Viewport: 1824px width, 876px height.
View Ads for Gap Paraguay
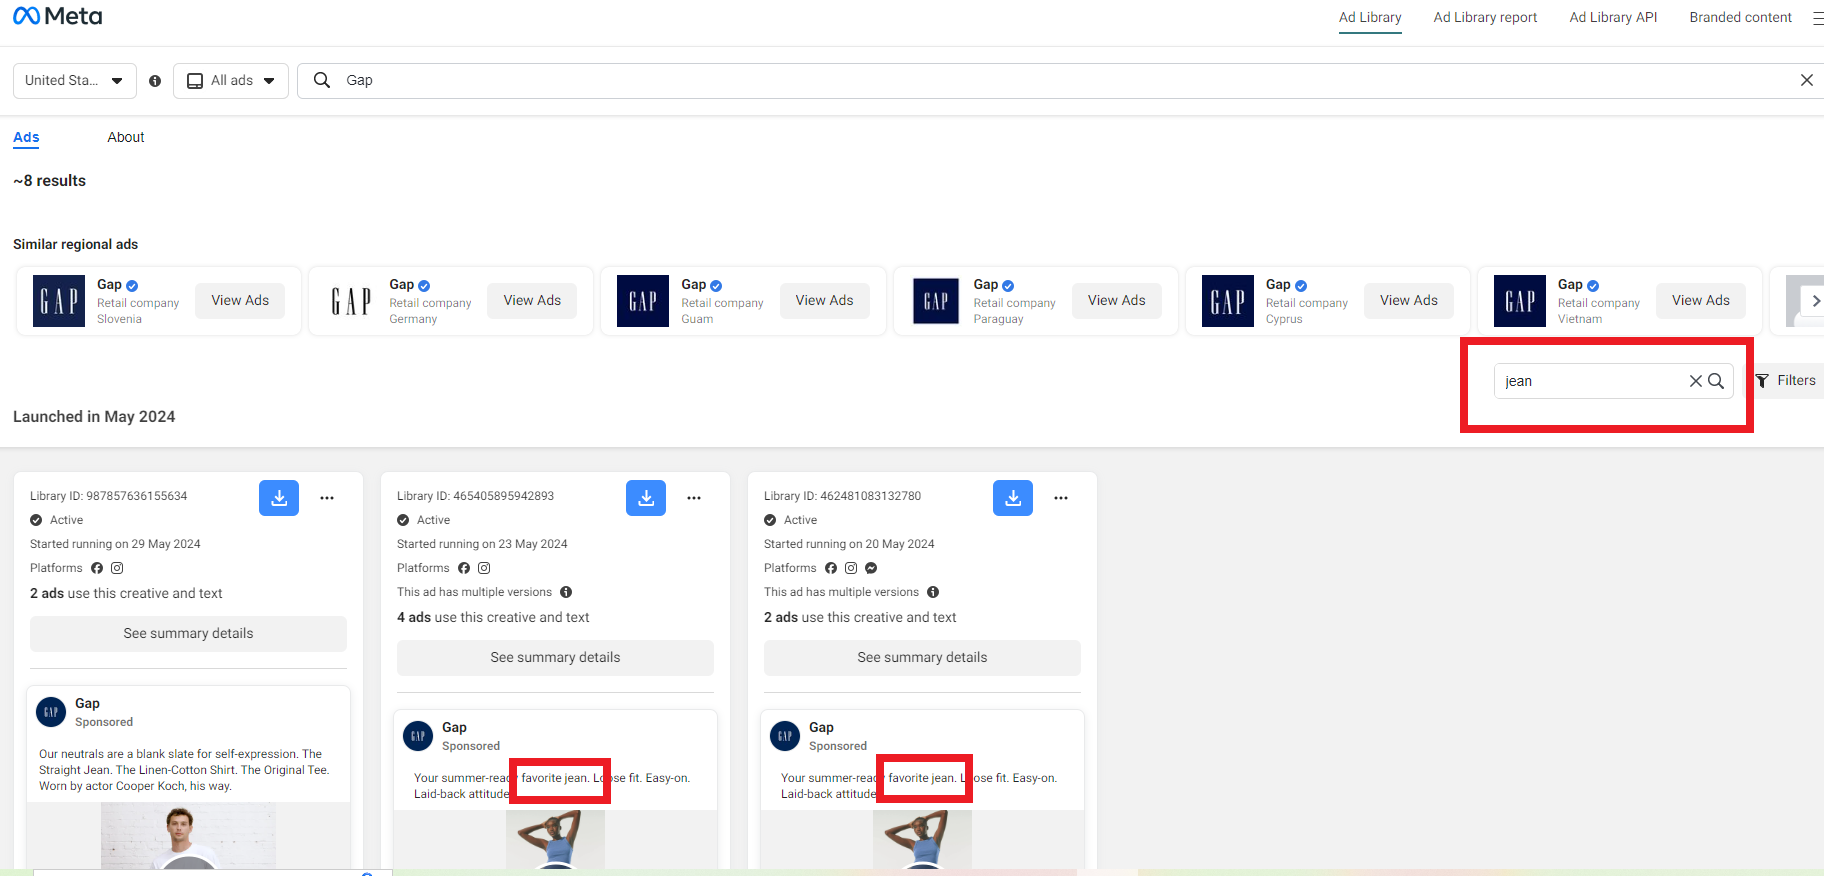[1117, 301]
